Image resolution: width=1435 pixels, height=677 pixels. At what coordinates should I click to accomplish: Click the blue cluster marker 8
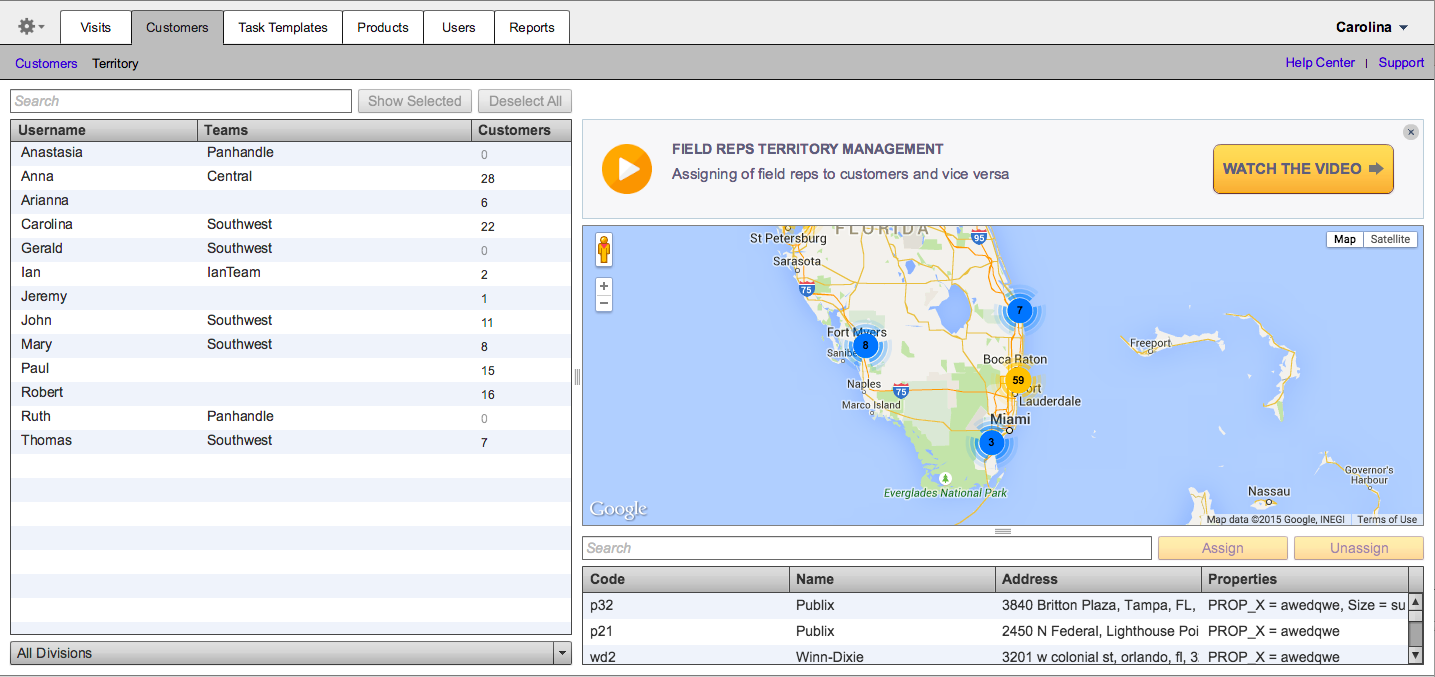click(866, 346)
